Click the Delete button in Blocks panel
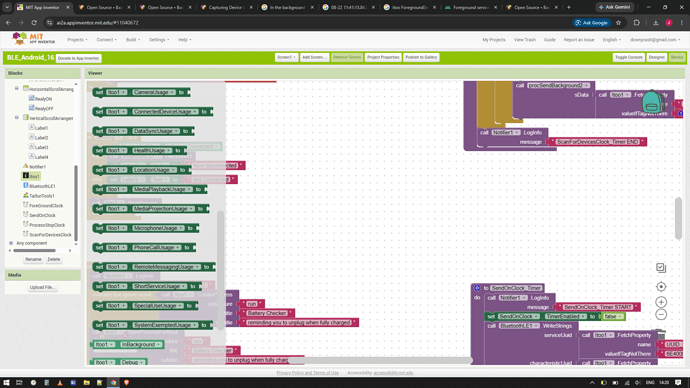 [54, 259]
